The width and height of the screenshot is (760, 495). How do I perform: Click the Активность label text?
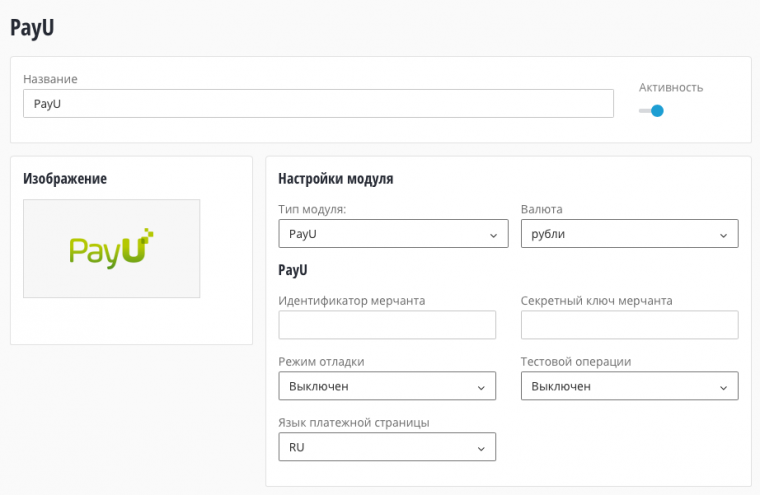pyautogui.click(x=670, y=87)
